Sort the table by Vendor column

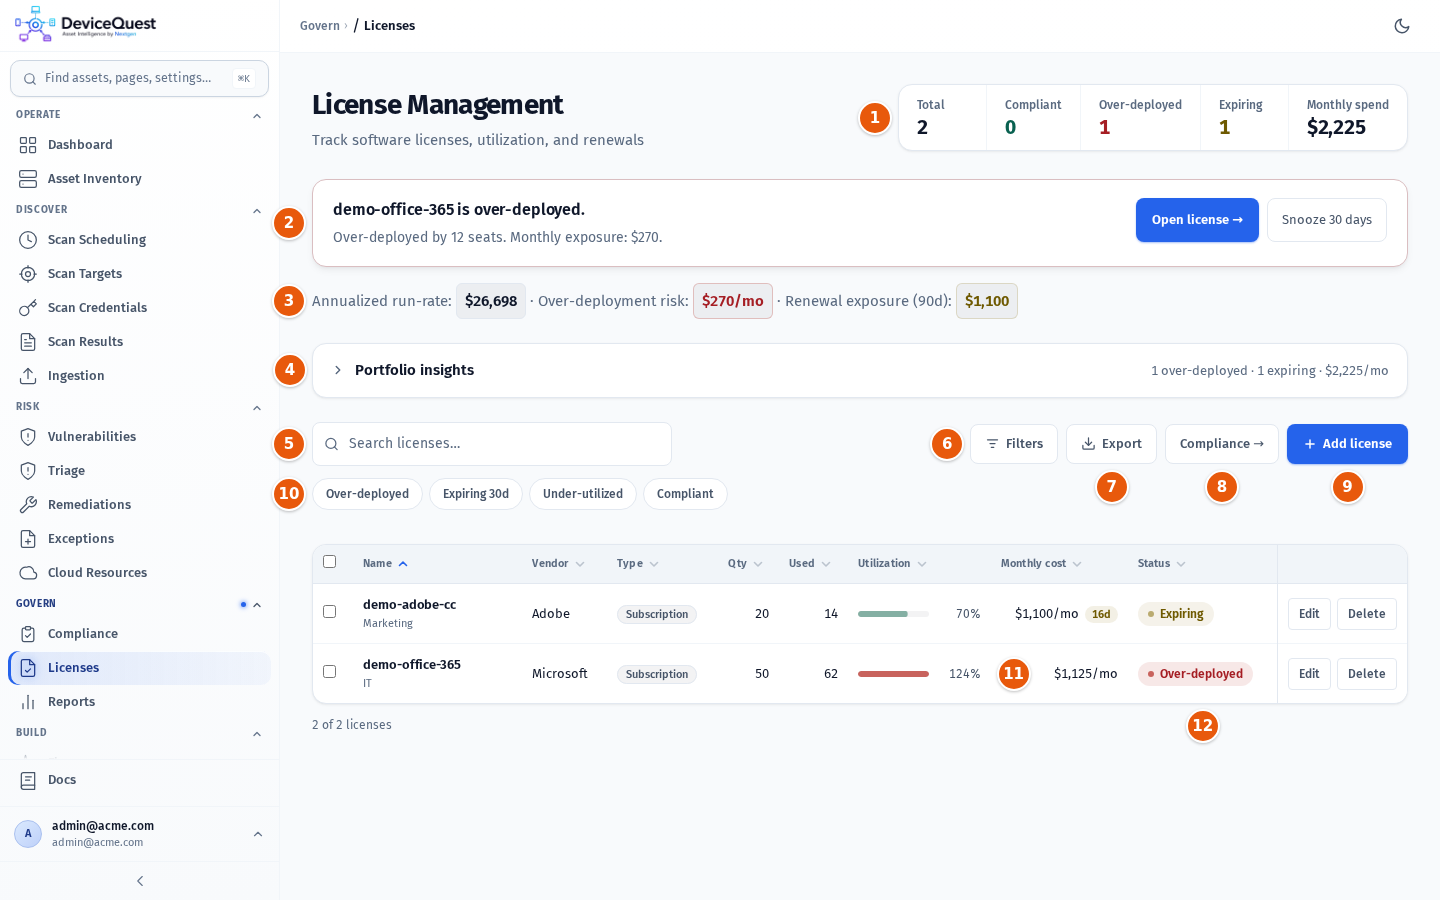coord(558,564)
